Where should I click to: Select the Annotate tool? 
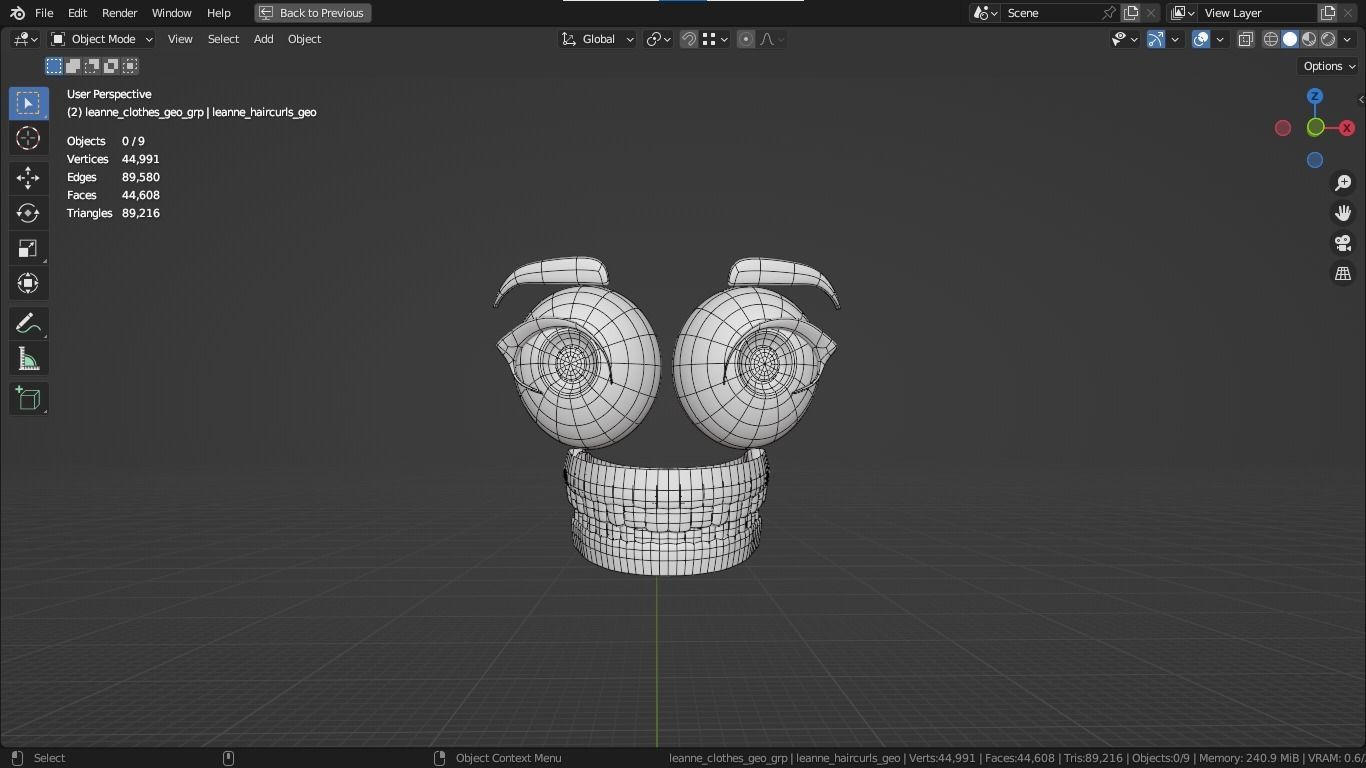point(28,324)
